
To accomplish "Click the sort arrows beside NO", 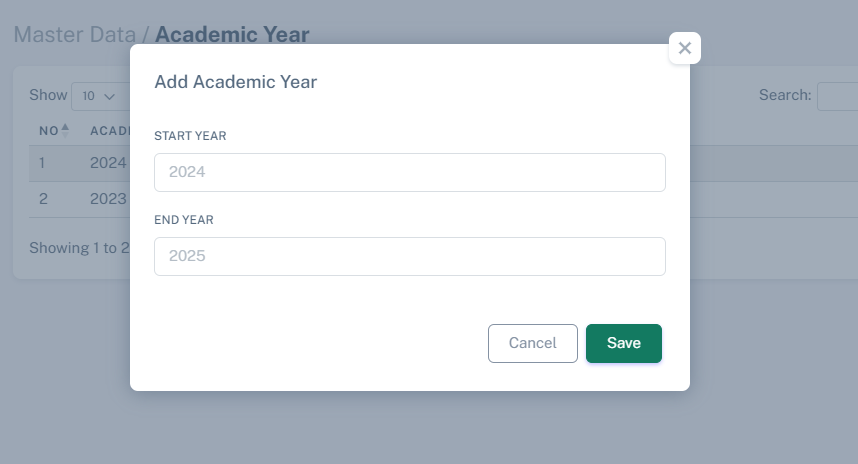I will tap(66, 130).
